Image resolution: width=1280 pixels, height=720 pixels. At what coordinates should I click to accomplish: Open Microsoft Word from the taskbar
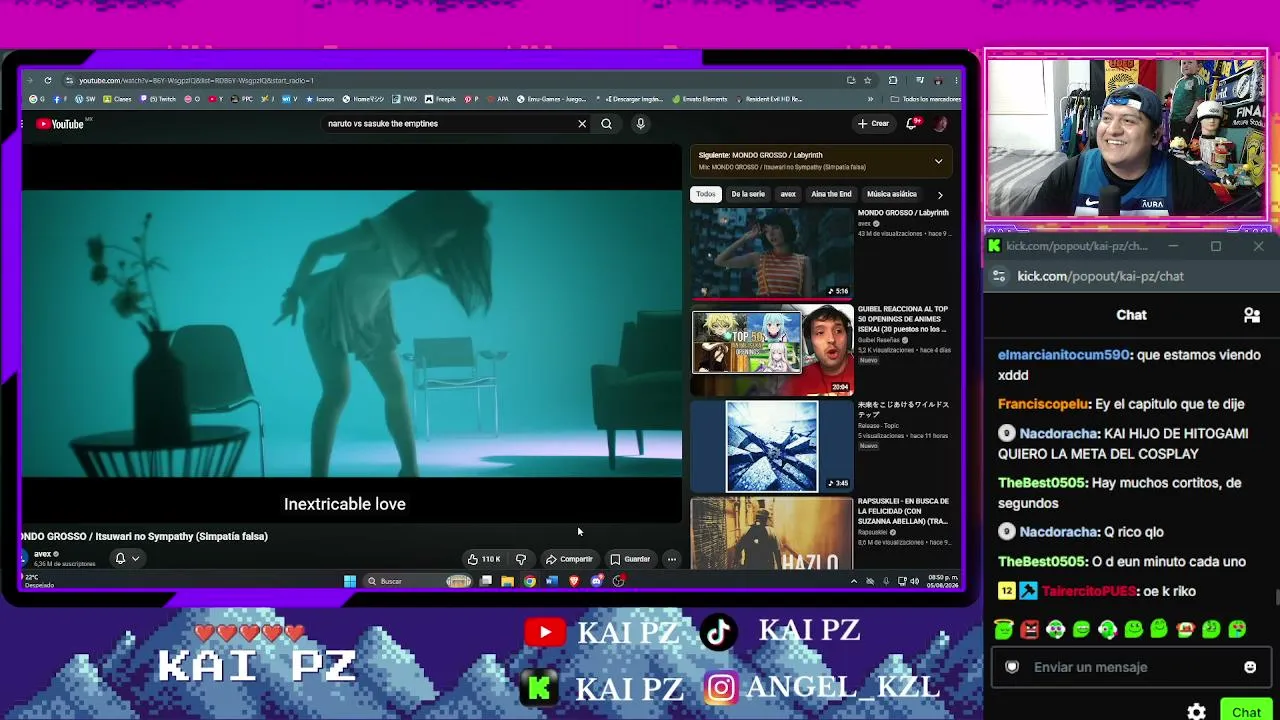pos(551,581)
